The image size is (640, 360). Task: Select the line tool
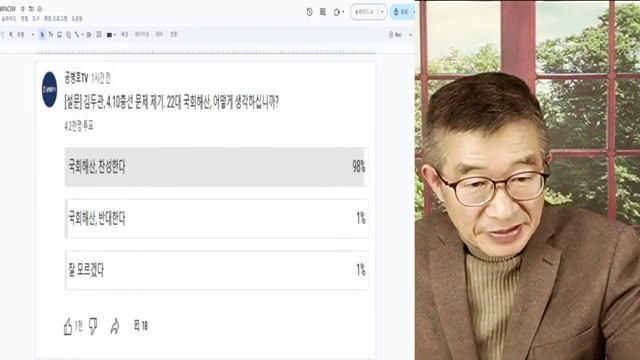(77, 35)
